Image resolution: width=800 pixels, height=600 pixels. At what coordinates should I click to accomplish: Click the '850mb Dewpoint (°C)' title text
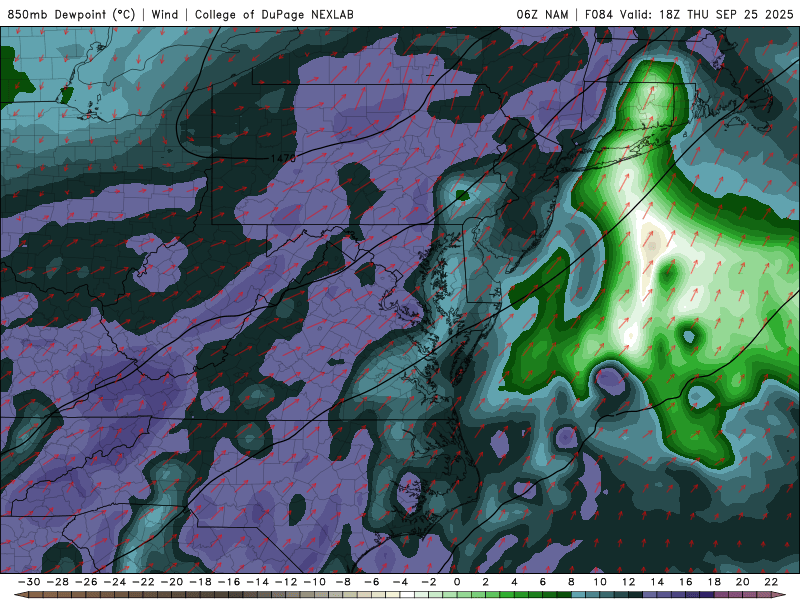[x=71, y=14]
